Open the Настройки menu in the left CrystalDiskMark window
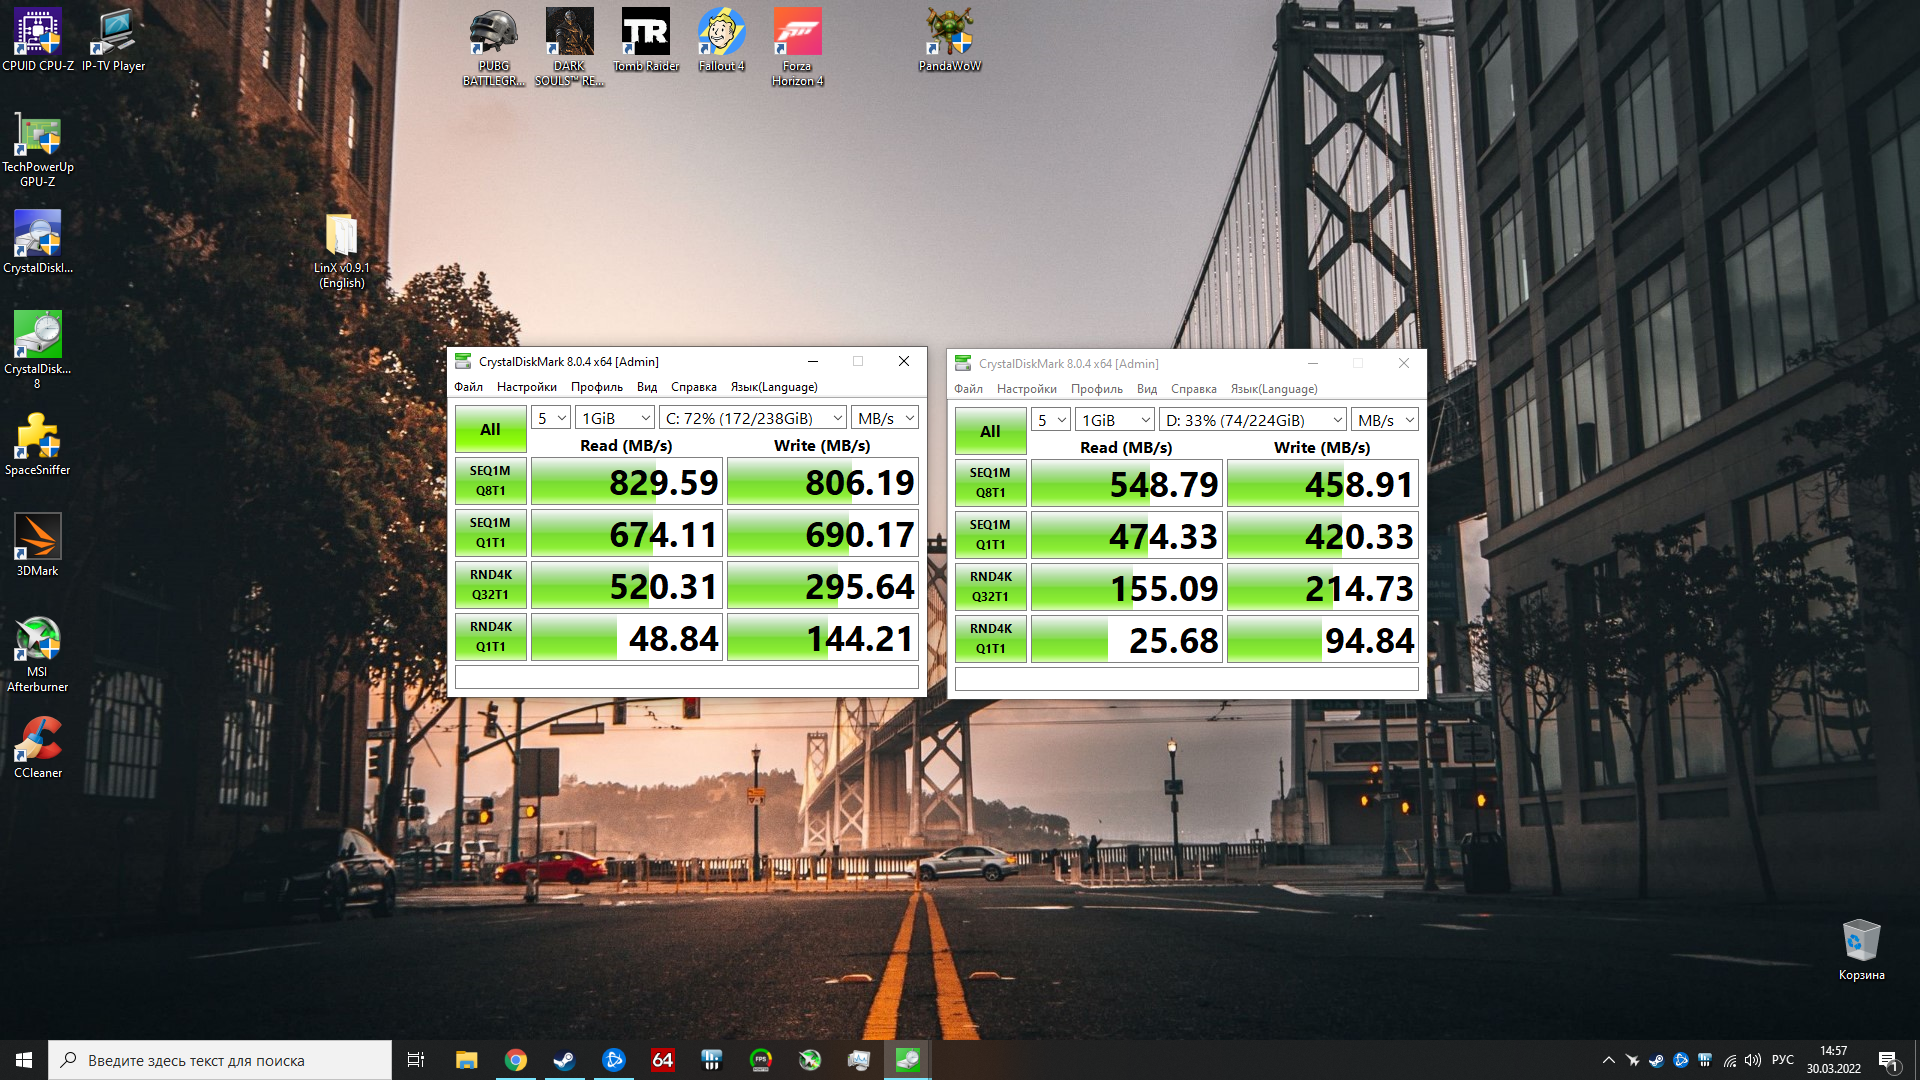The width and height of the screenshot is (1920, 1080). point(526,387)
